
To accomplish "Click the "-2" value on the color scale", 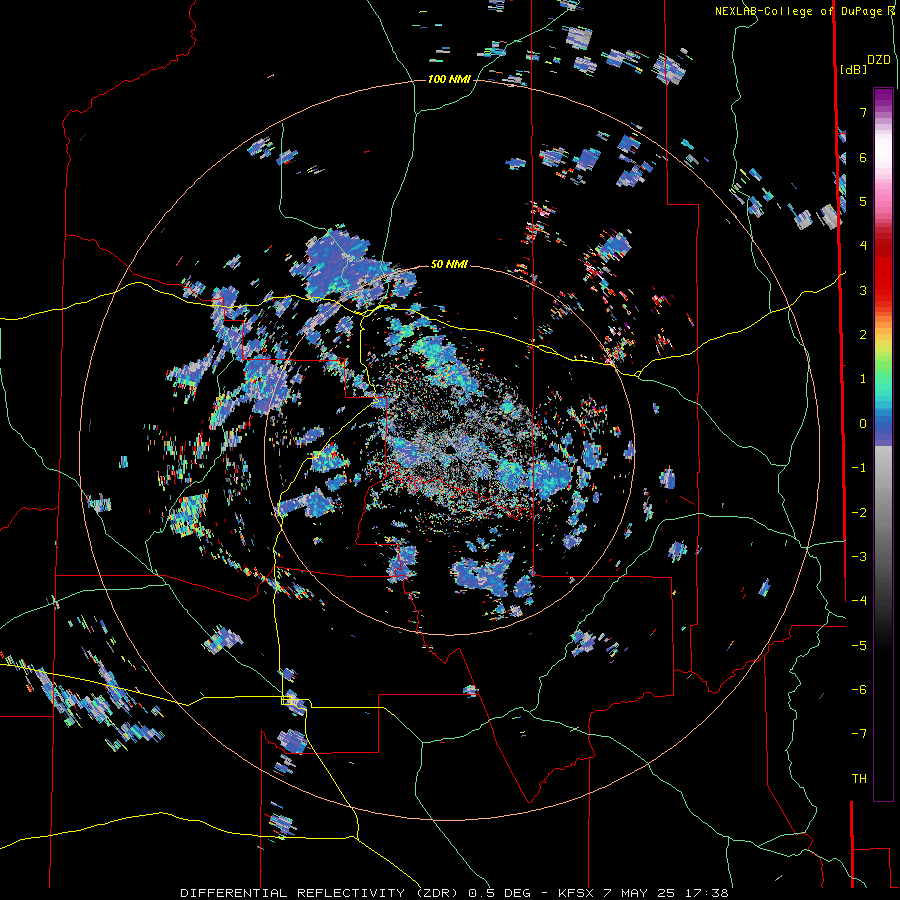I will click(x=859, y=513).
